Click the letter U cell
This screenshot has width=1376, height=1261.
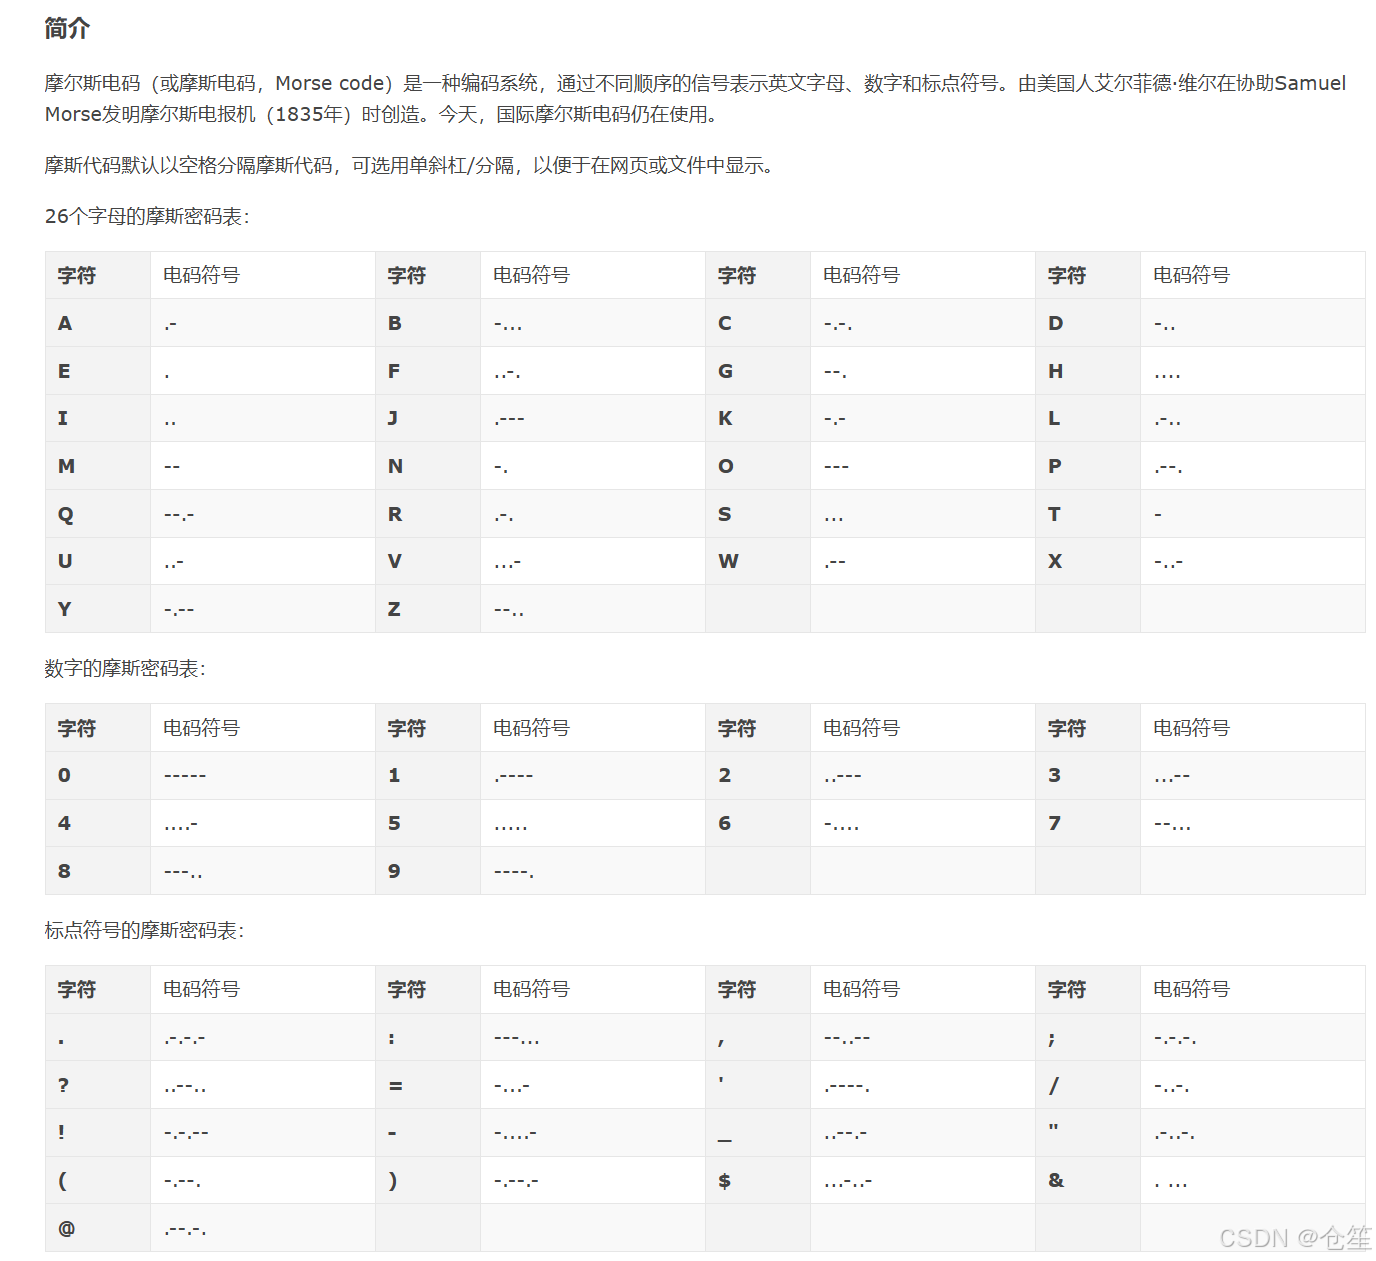[x=98, y=561]
